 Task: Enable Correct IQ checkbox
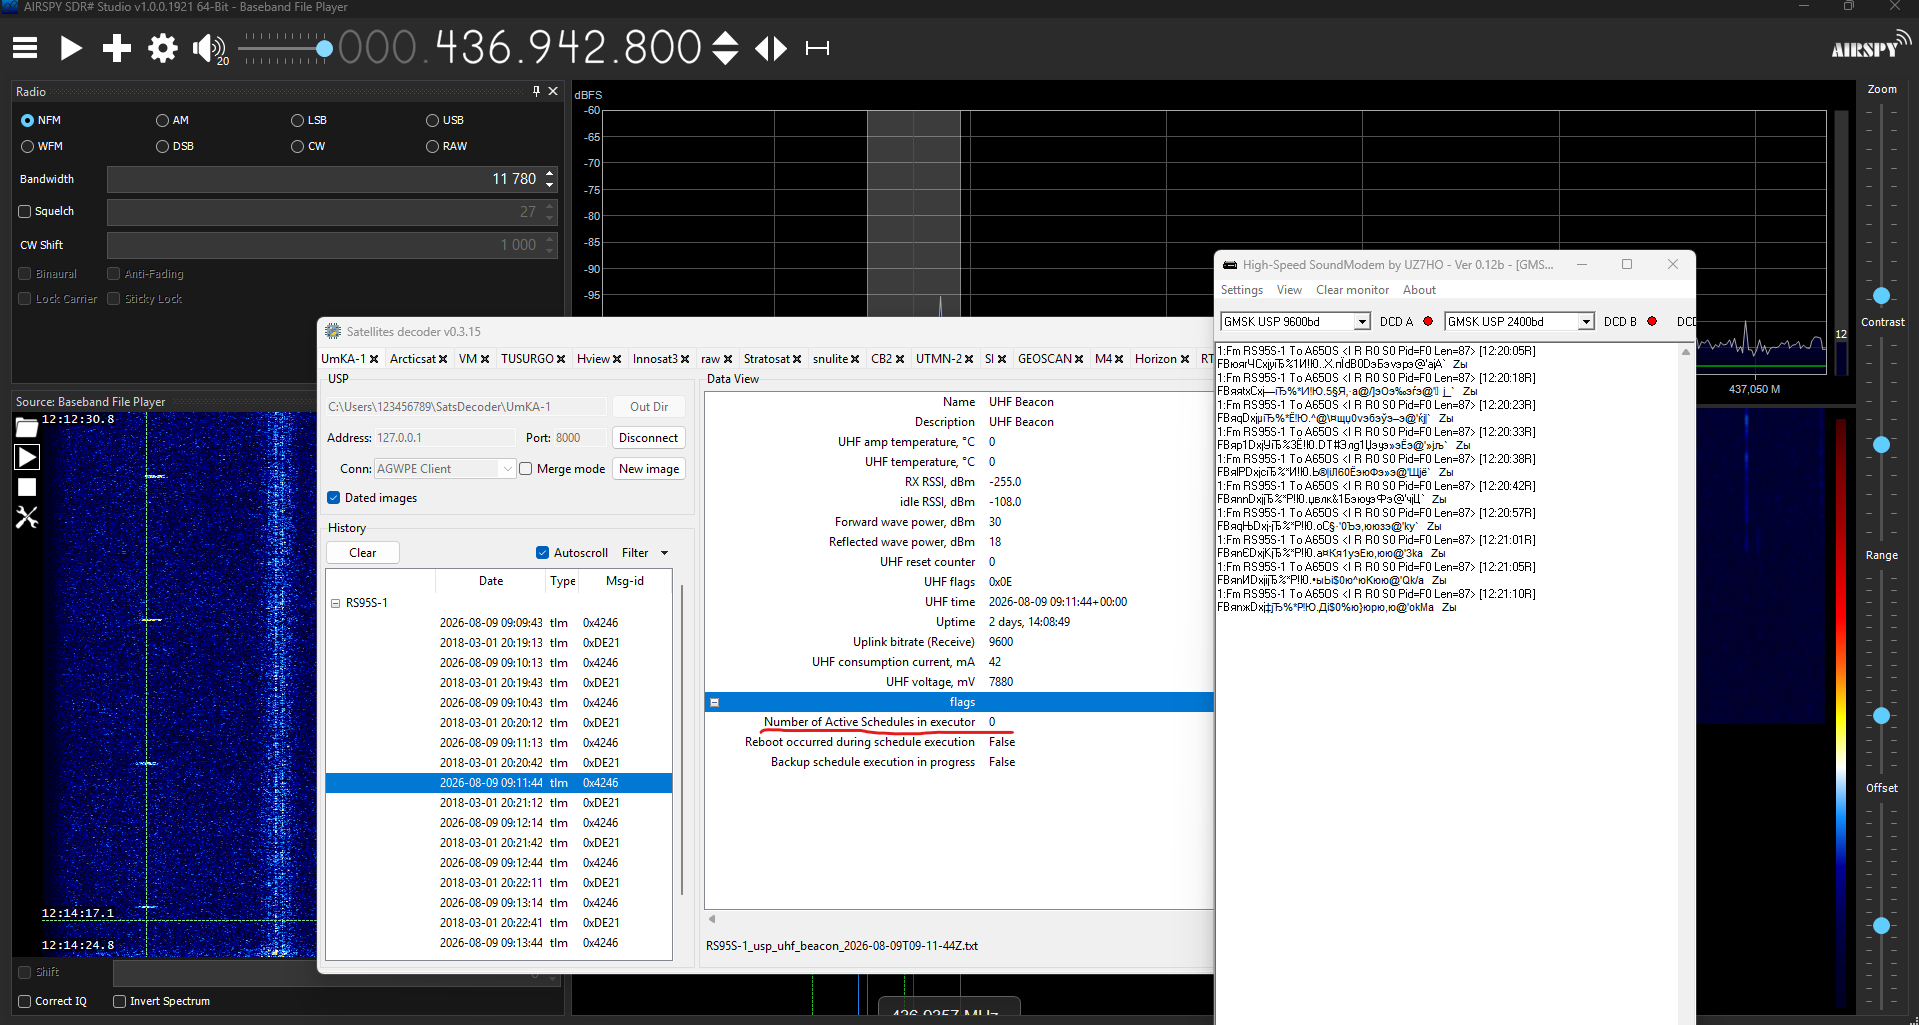click(x=25, y=1001)
